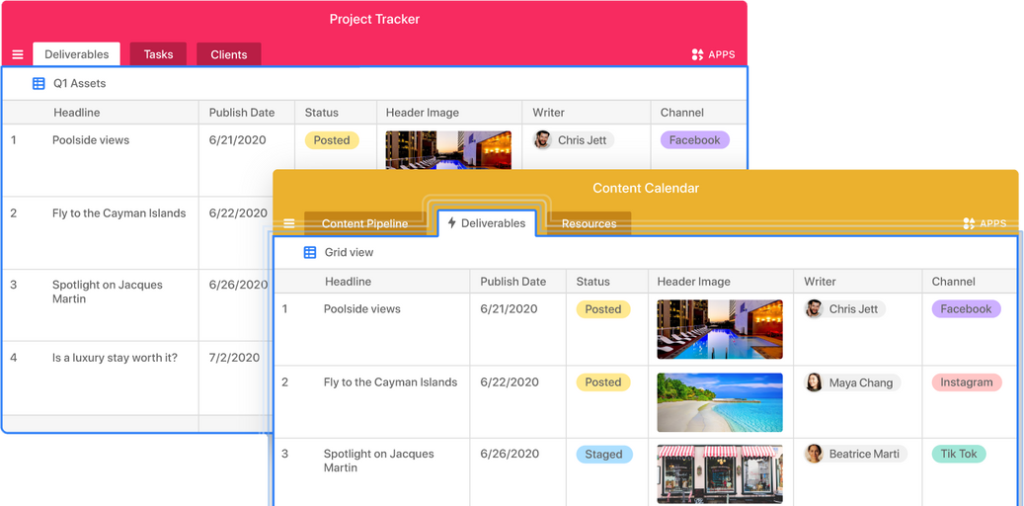Click Channel column header in Project Tracker
The height and width of the screenshot is (506, 1024).
click(682, 112)
